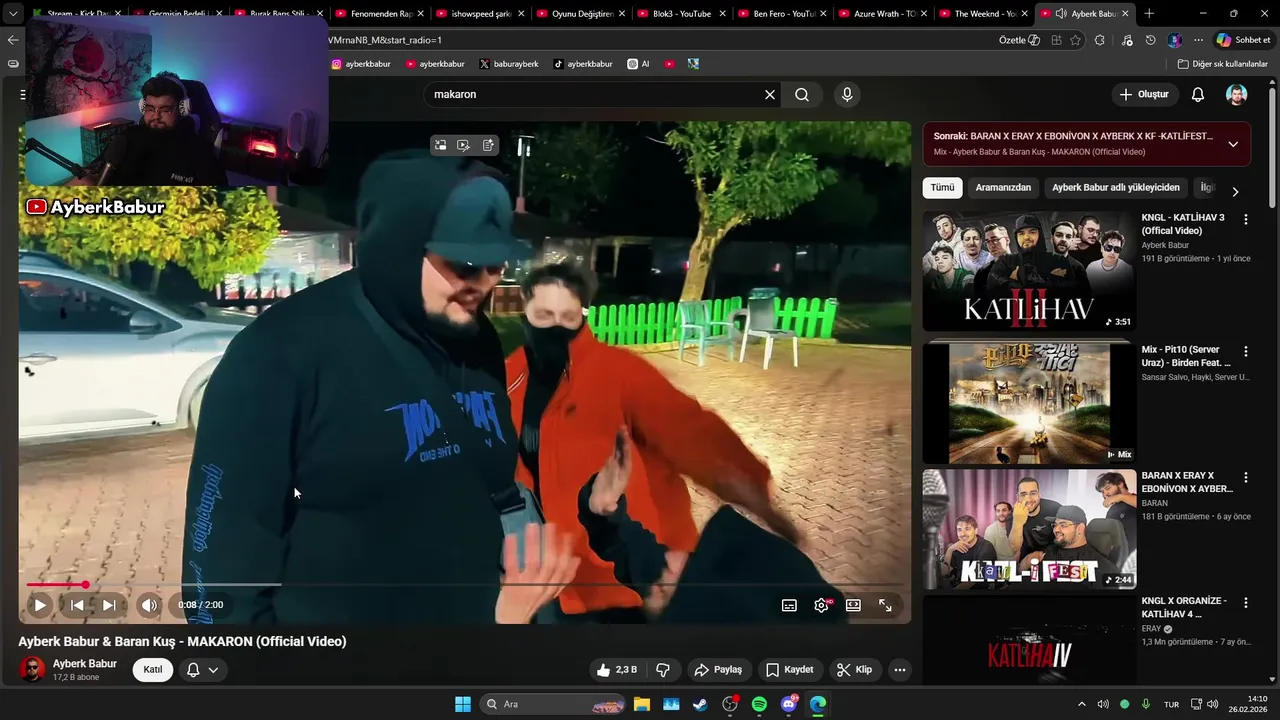Open a new browser tab

click(x=1149, y=14)
